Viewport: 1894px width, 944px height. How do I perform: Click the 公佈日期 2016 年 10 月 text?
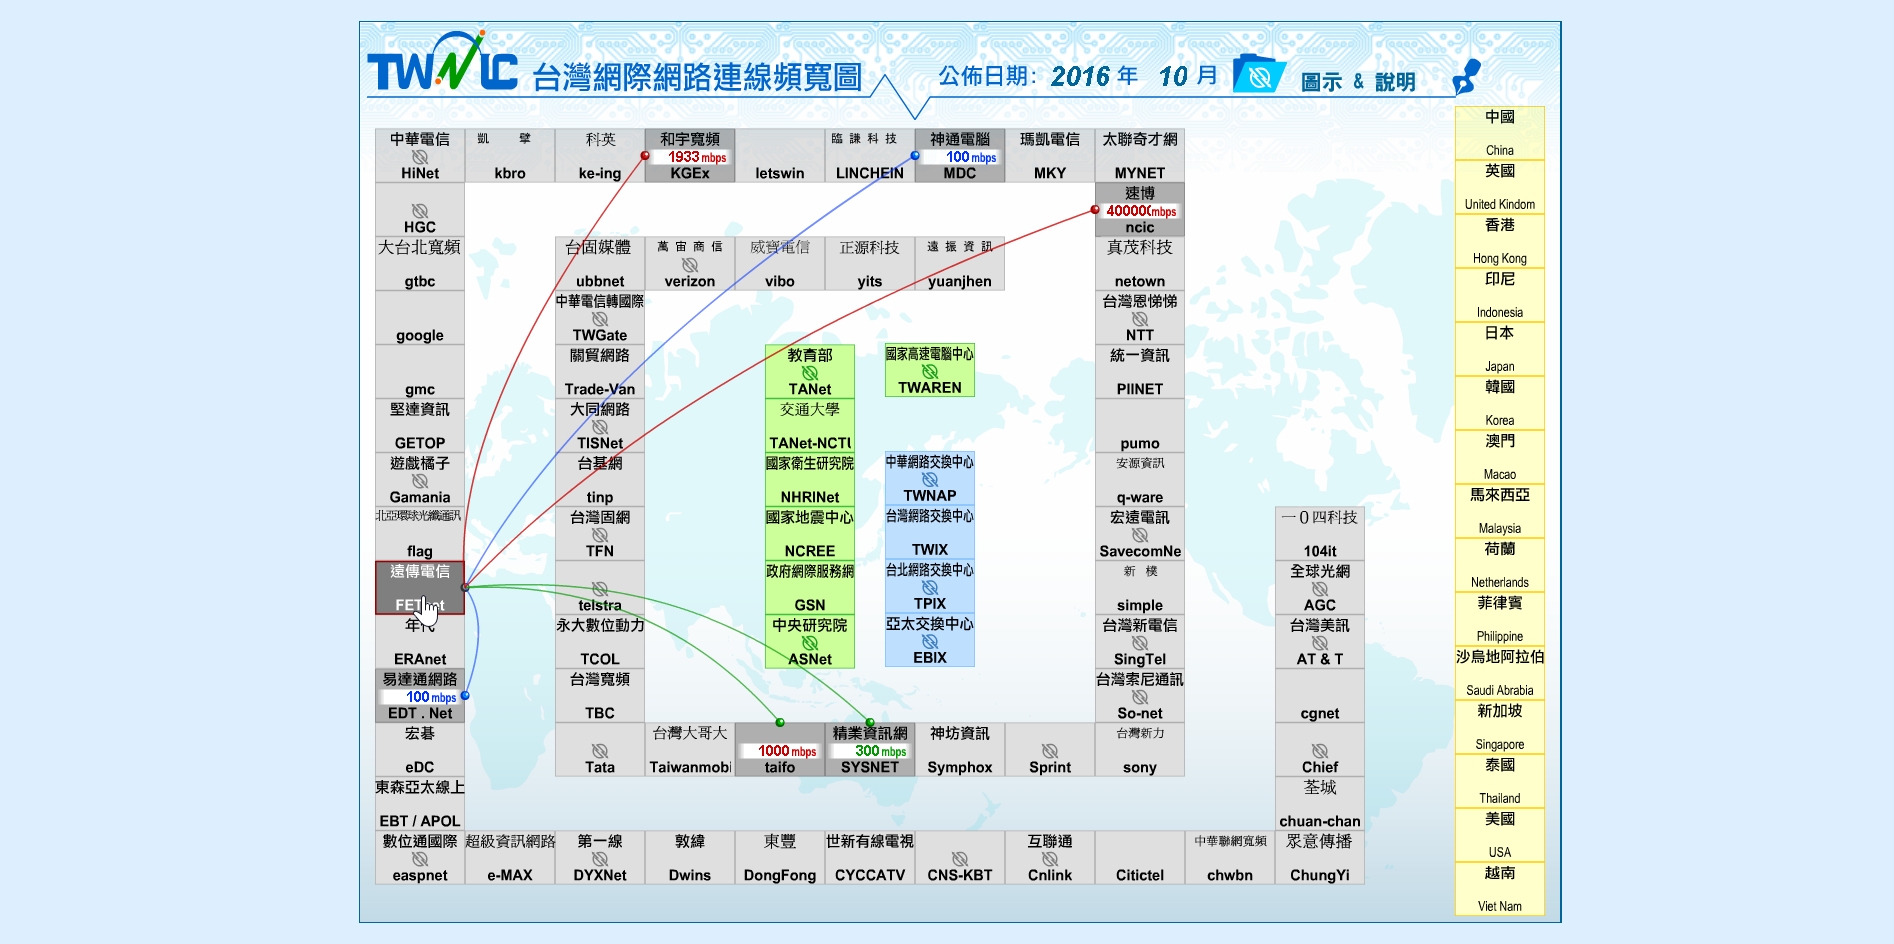point(1078,76)
